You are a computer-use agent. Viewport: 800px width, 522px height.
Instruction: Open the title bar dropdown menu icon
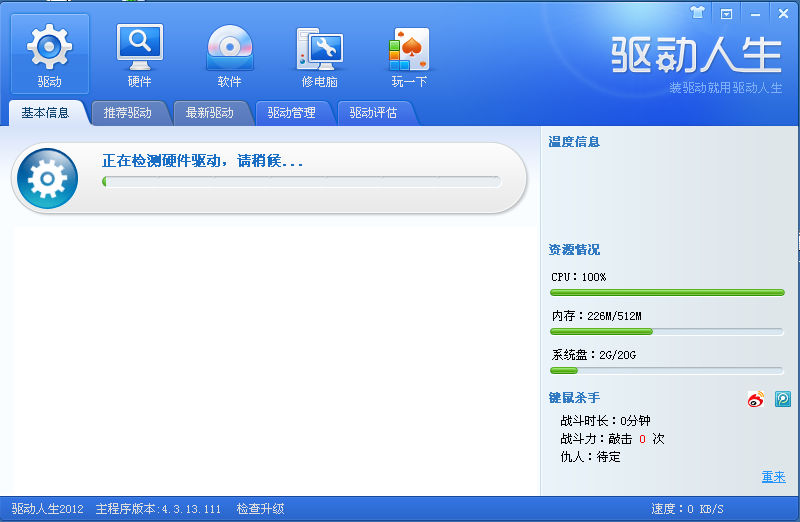(727, 14)
